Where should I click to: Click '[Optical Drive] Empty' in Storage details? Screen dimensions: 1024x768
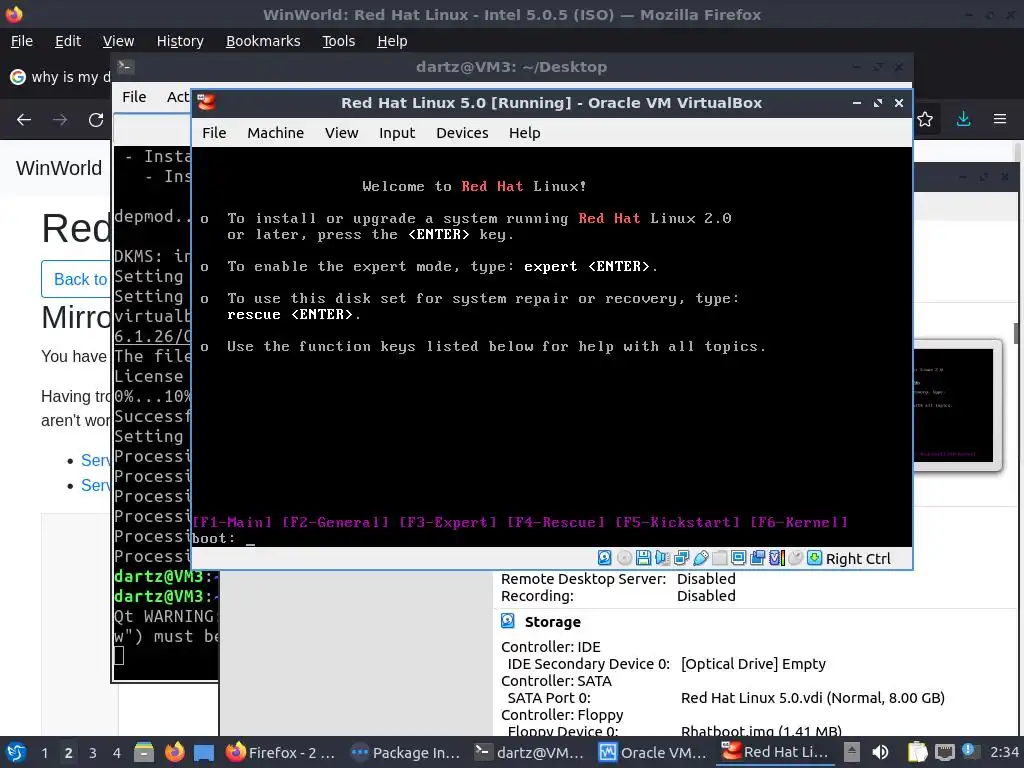[x=753, y=664]
